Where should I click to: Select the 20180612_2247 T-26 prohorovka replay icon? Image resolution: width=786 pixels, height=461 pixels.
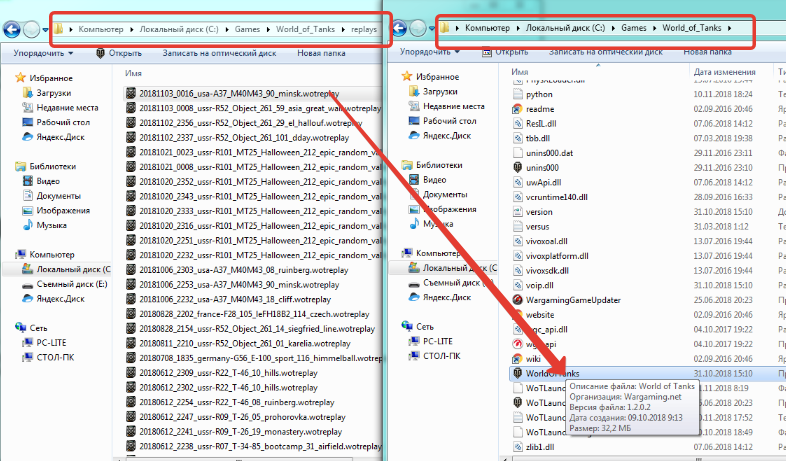[131, 416]
